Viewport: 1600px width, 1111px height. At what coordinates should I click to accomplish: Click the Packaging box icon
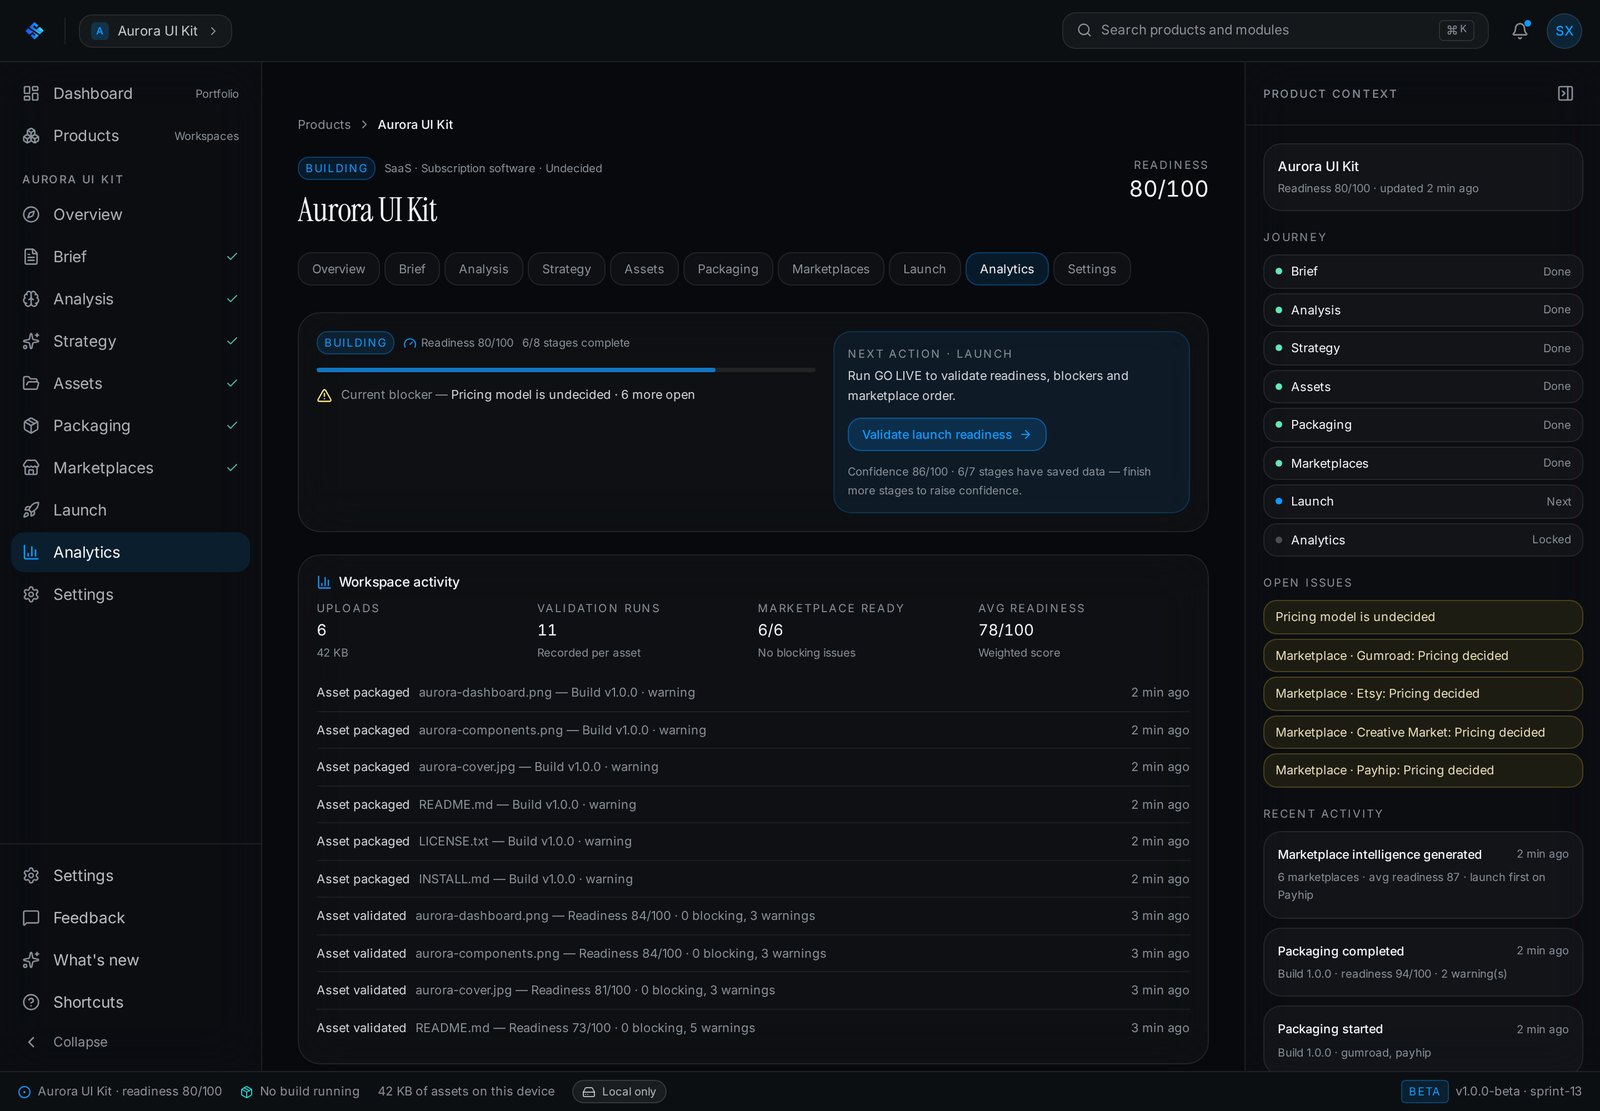tap(31, 425)
